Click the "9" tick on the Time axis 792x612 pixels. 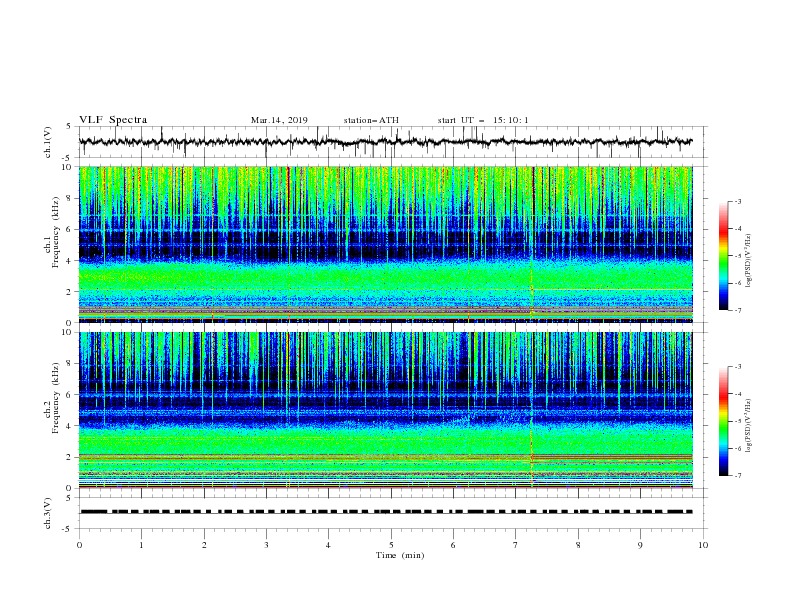(640, 545)
